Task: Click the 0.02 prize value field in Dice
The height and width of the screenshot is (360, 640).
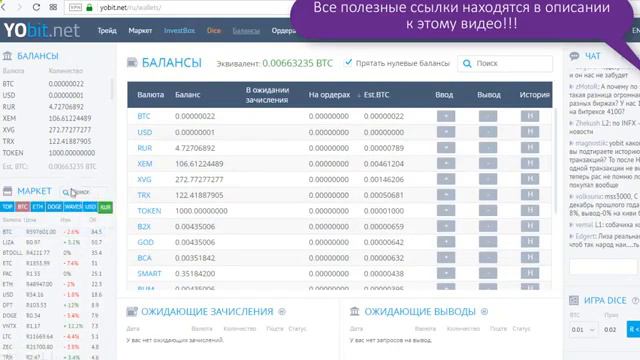Action: (610, 329)
